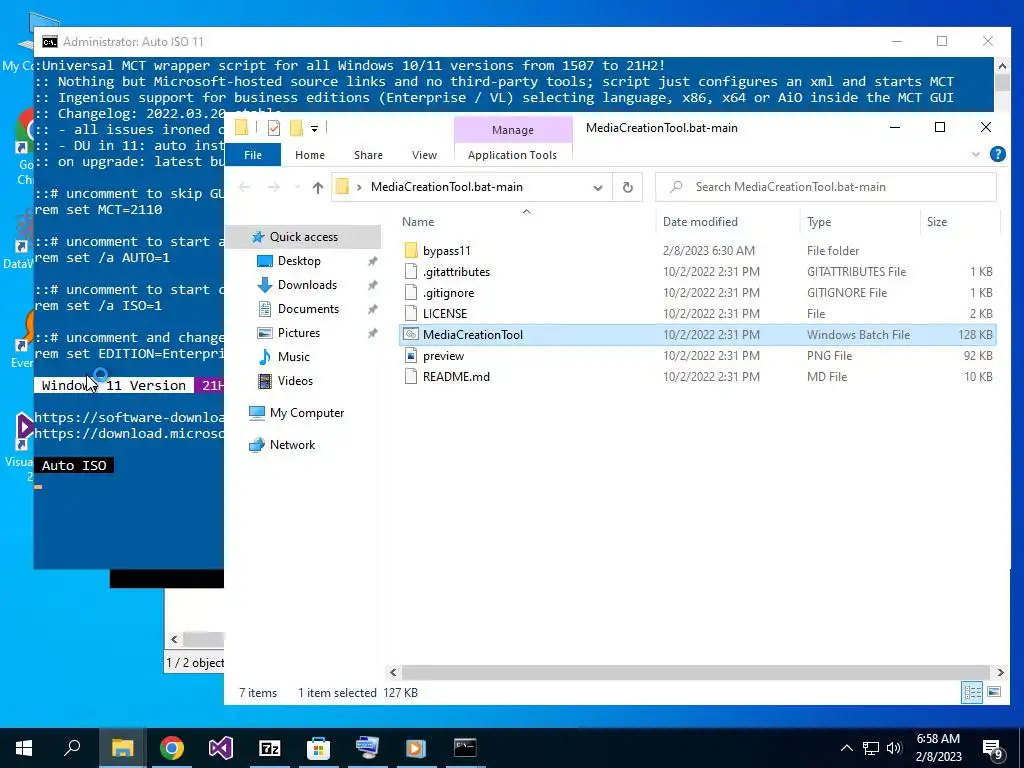Click GITATTRIBUTES File type cell
Viewport: 1024px width, 768px height.
[856, 272]
